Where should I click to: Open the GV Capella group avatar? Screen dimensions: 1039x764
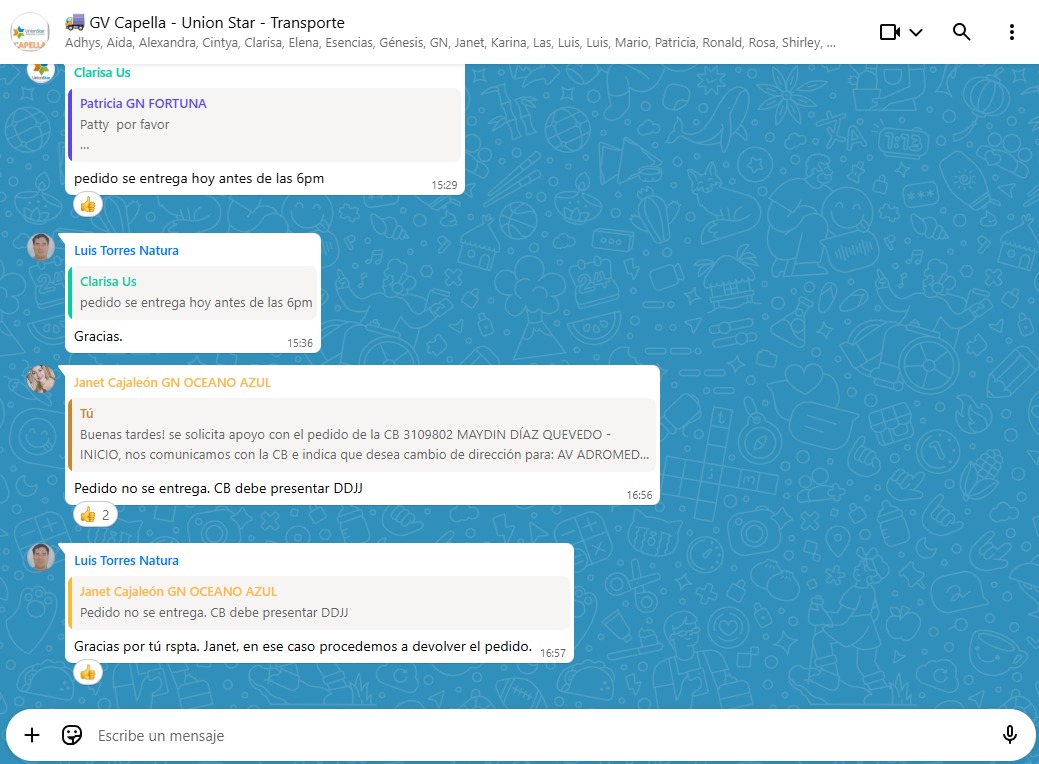[30, 32]
